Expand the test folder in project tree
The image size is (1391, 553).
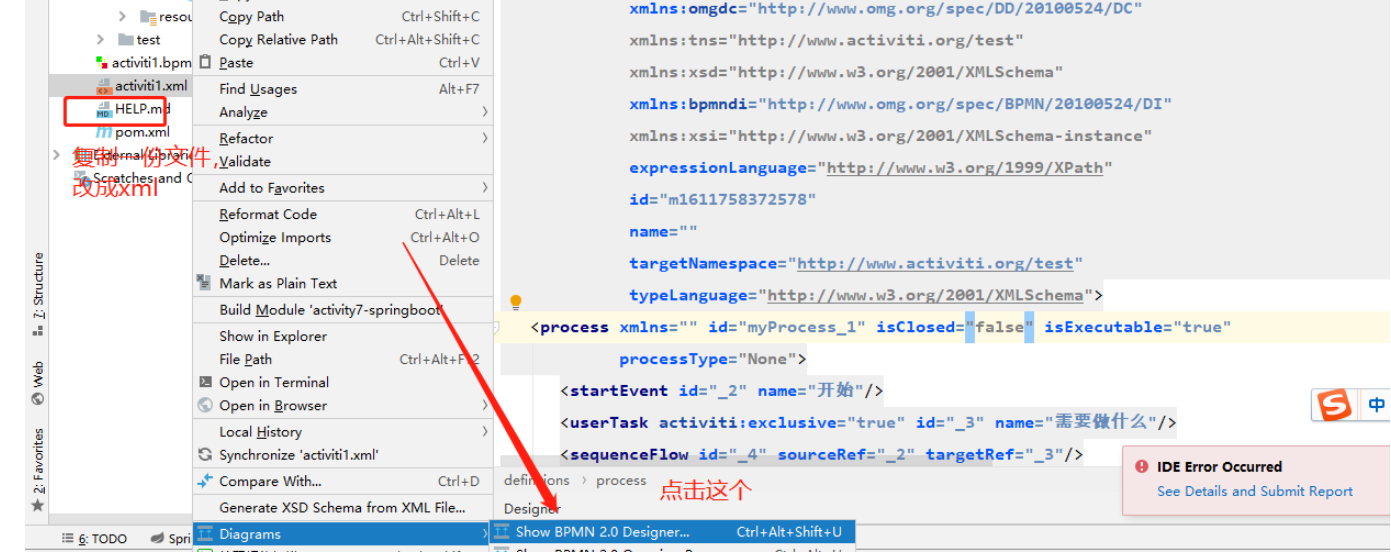pos(100,40)
